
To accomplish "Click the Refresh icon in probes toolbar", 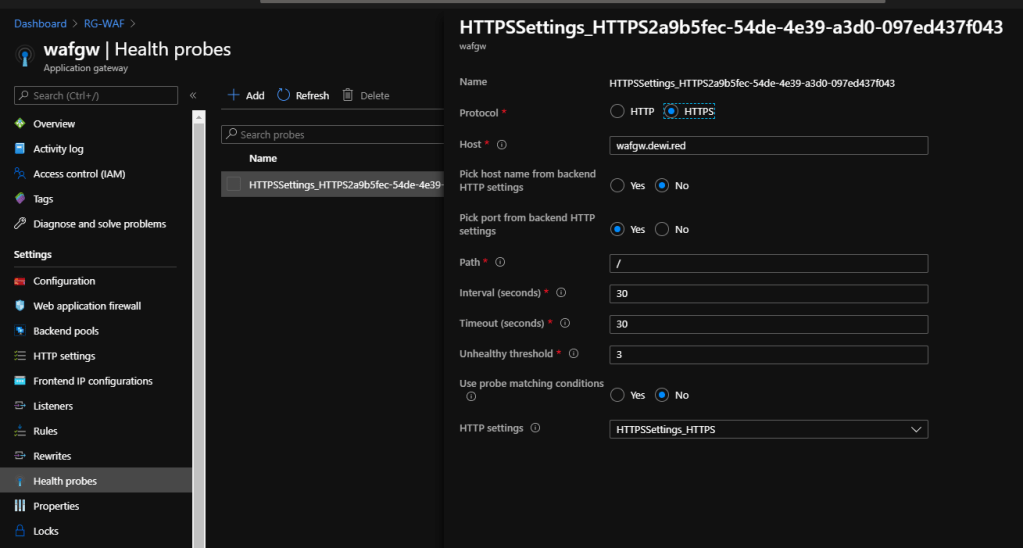I will click(x=284, y=95).
